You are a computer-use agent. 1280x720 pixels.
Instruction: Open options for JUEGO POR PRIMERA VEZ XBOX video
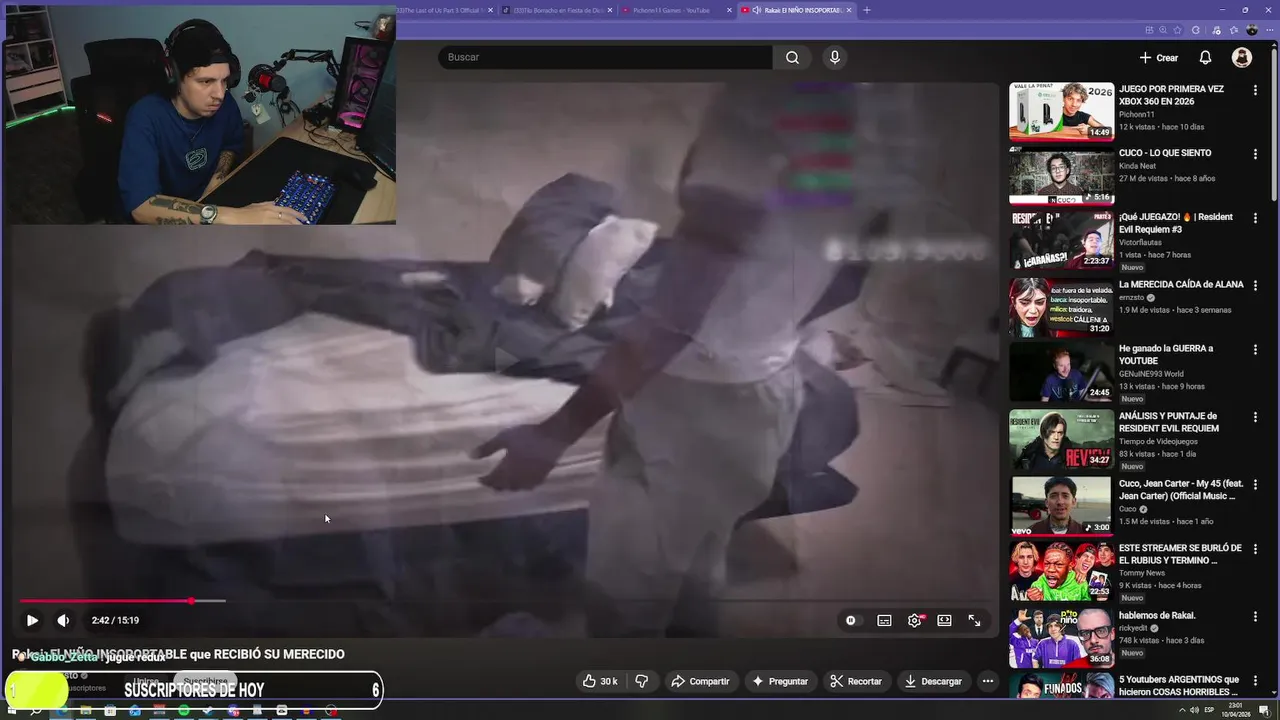click(x=1255, y=90)
